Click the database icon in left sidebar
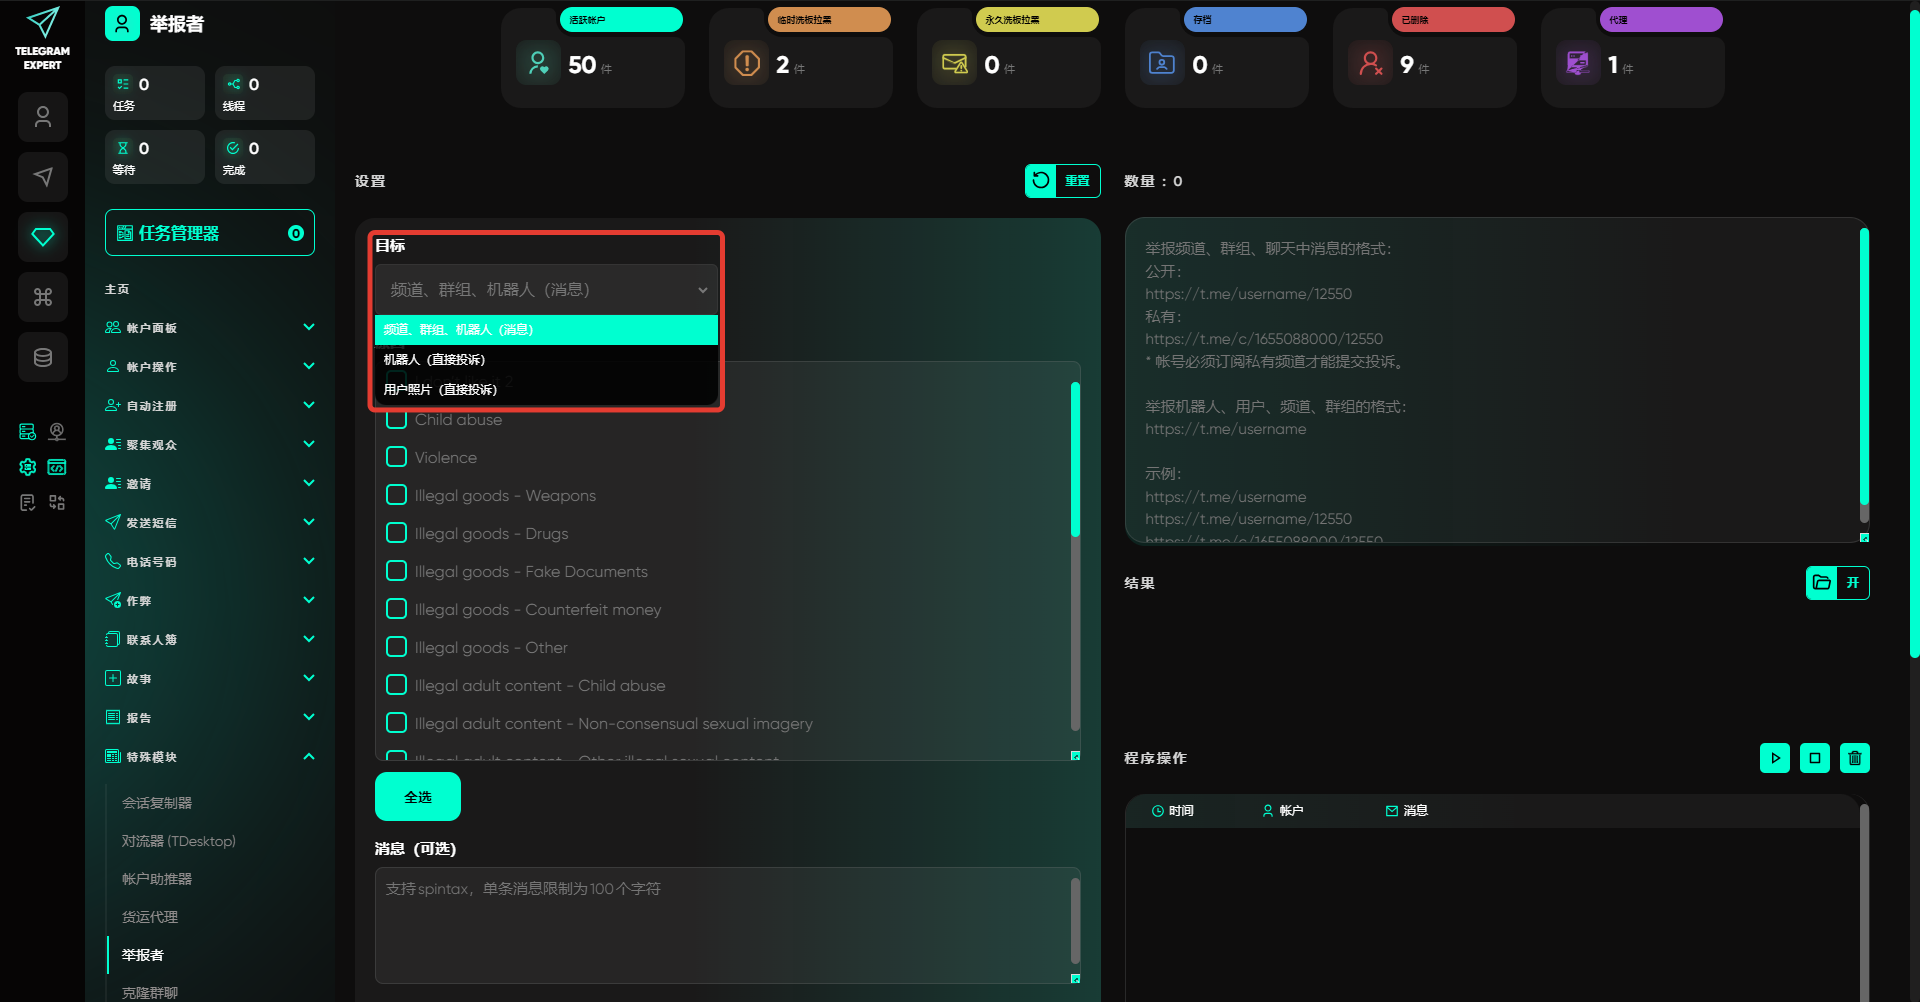The image size is (1920, 1002). tap(43, 357)
